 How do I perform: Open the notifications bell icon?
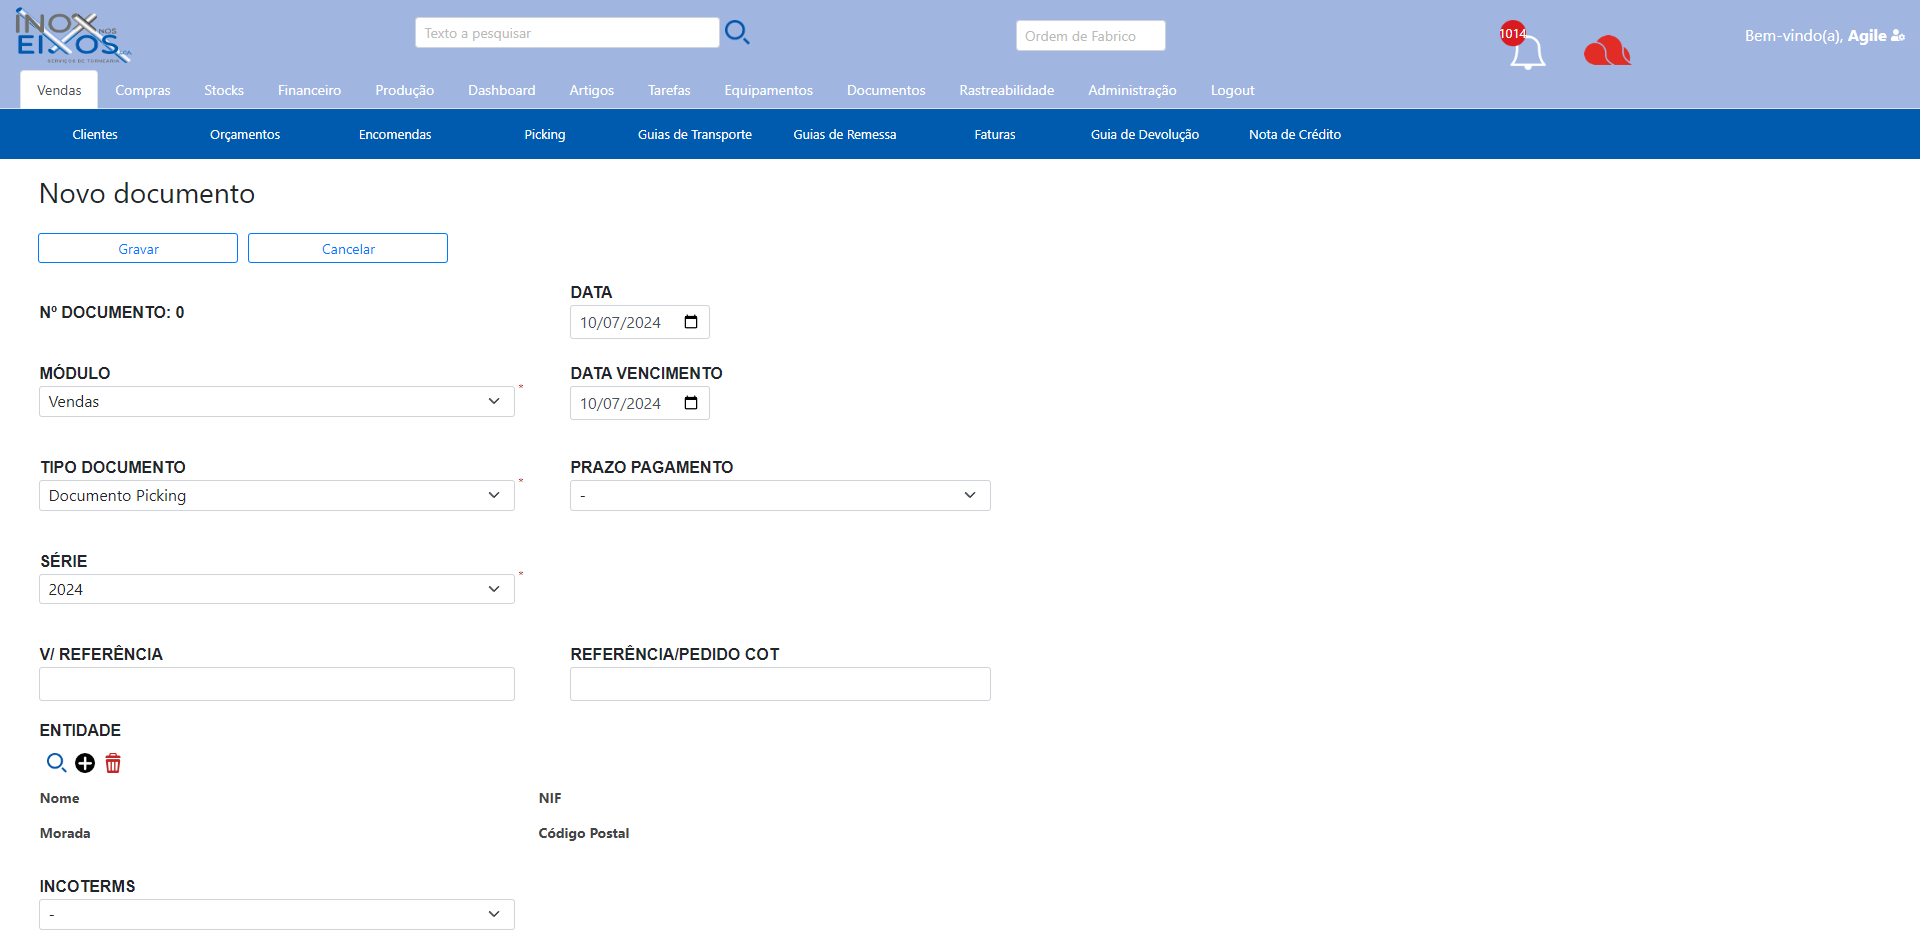[1527, 52]
